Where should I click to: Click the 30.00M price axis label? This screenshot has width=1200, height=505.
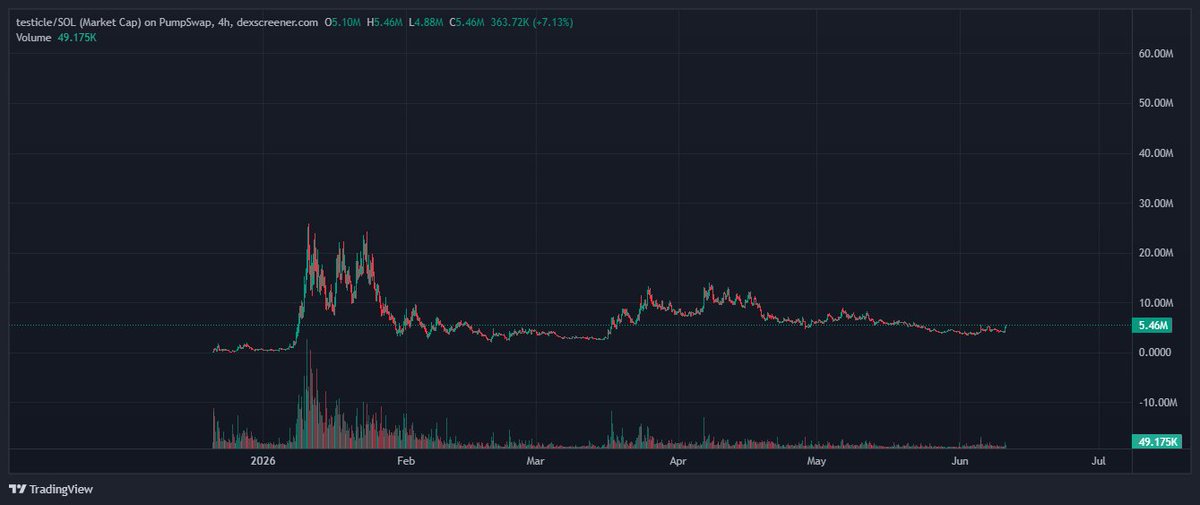[1156, 203]
